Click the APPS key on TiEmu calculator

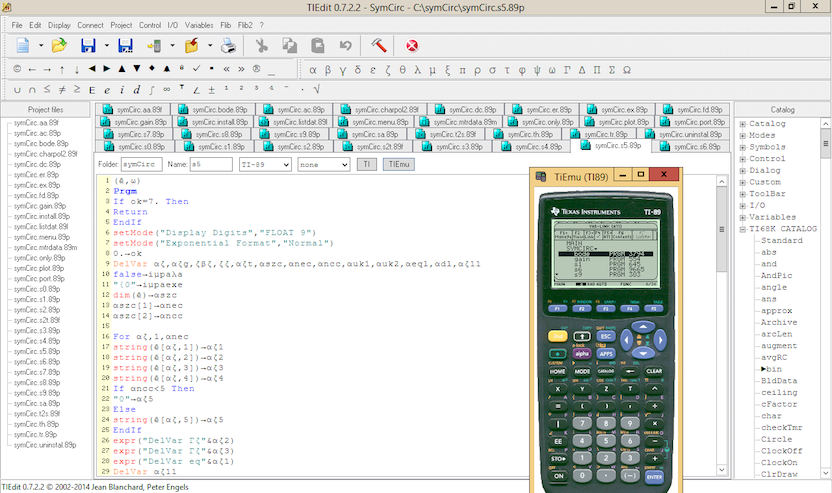pos(606,353)
